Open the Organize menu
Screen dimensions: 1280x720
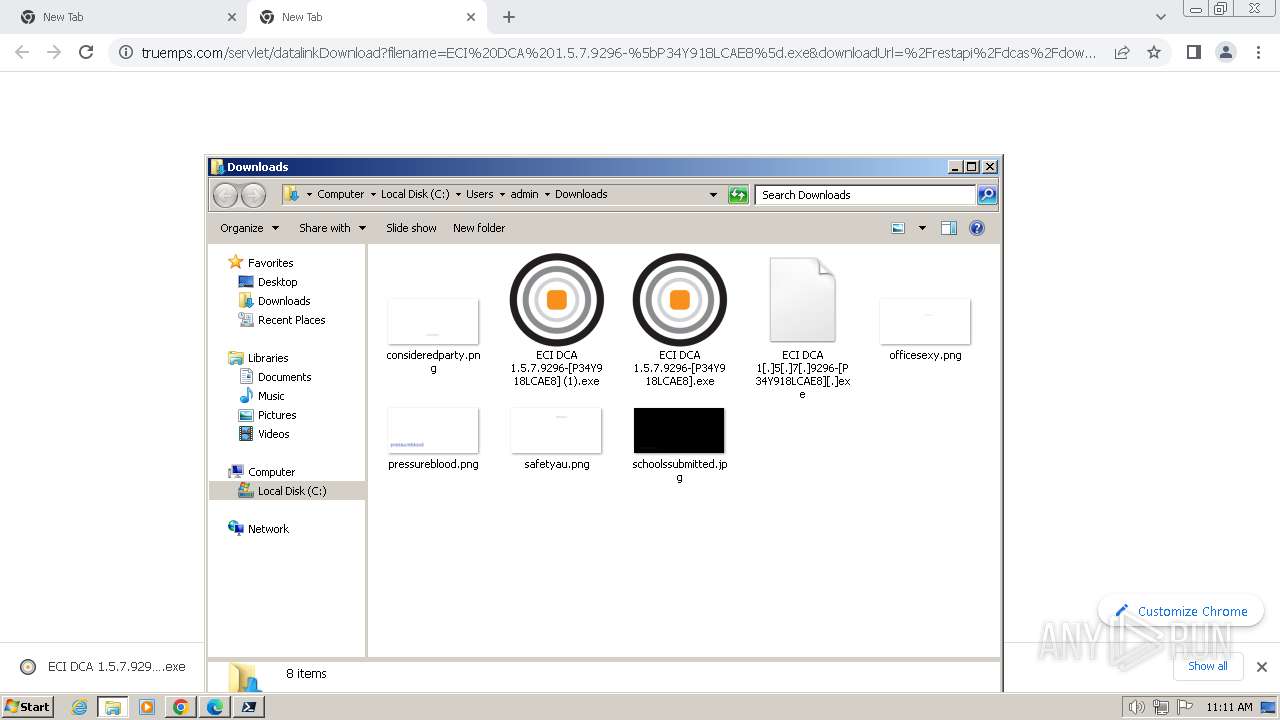pos(249,228)
